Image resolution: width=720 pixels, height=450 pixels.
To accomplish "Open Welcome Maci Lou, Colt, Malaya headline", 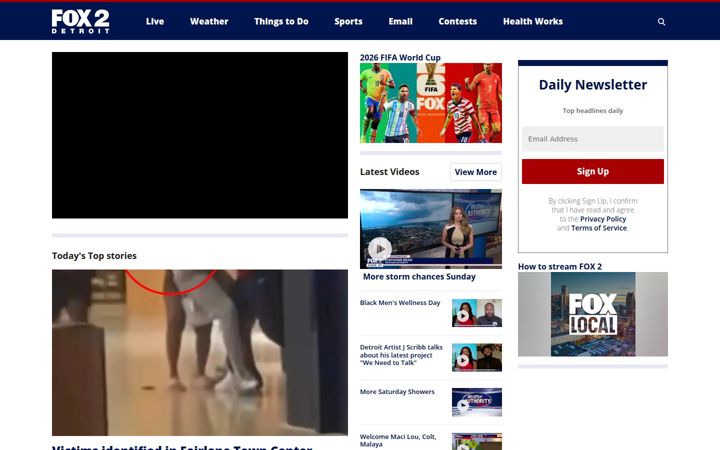I will click(x=398, y=440).
